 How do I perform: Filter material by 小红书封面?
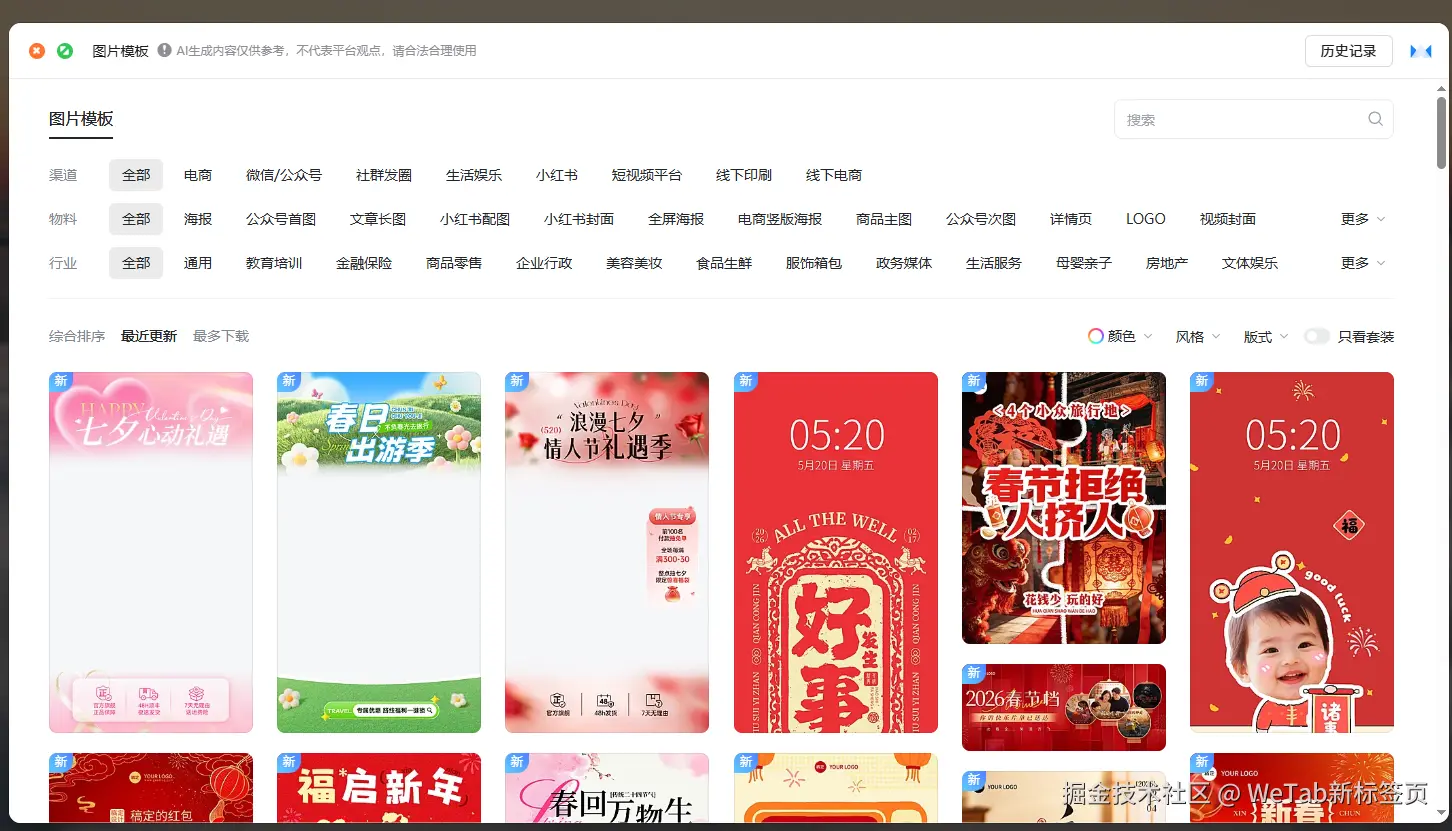pyautogui.click(x=579, y=219)
